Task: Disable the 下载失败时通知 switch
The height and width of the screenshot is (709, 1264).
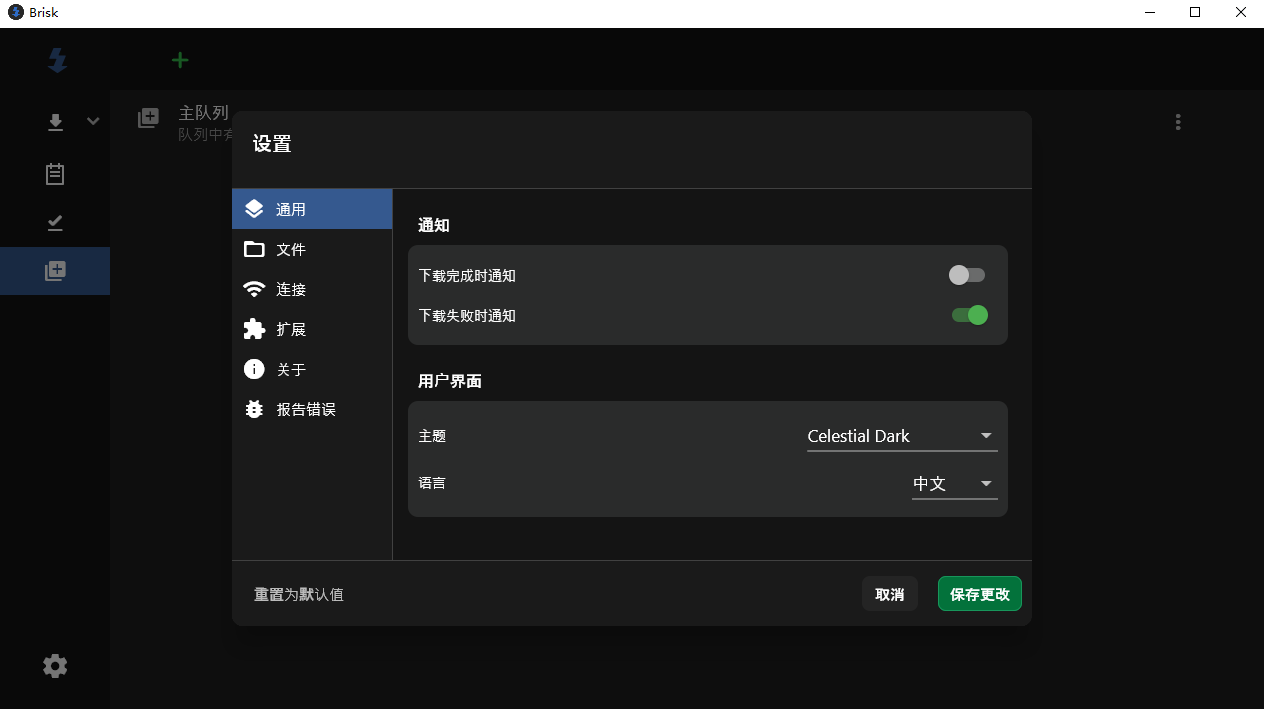Action: (x=969, y=315)
